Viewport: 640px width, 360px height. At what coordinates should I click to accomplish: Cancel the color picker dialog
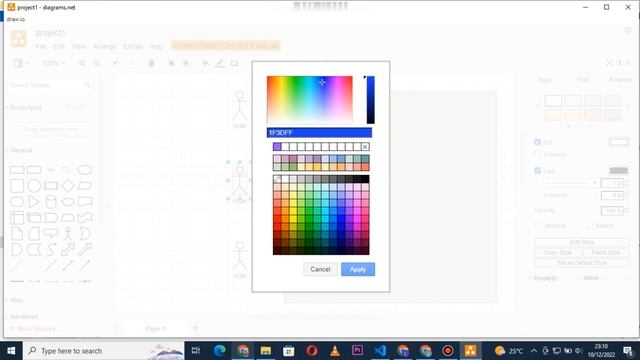tap(320, 269)
